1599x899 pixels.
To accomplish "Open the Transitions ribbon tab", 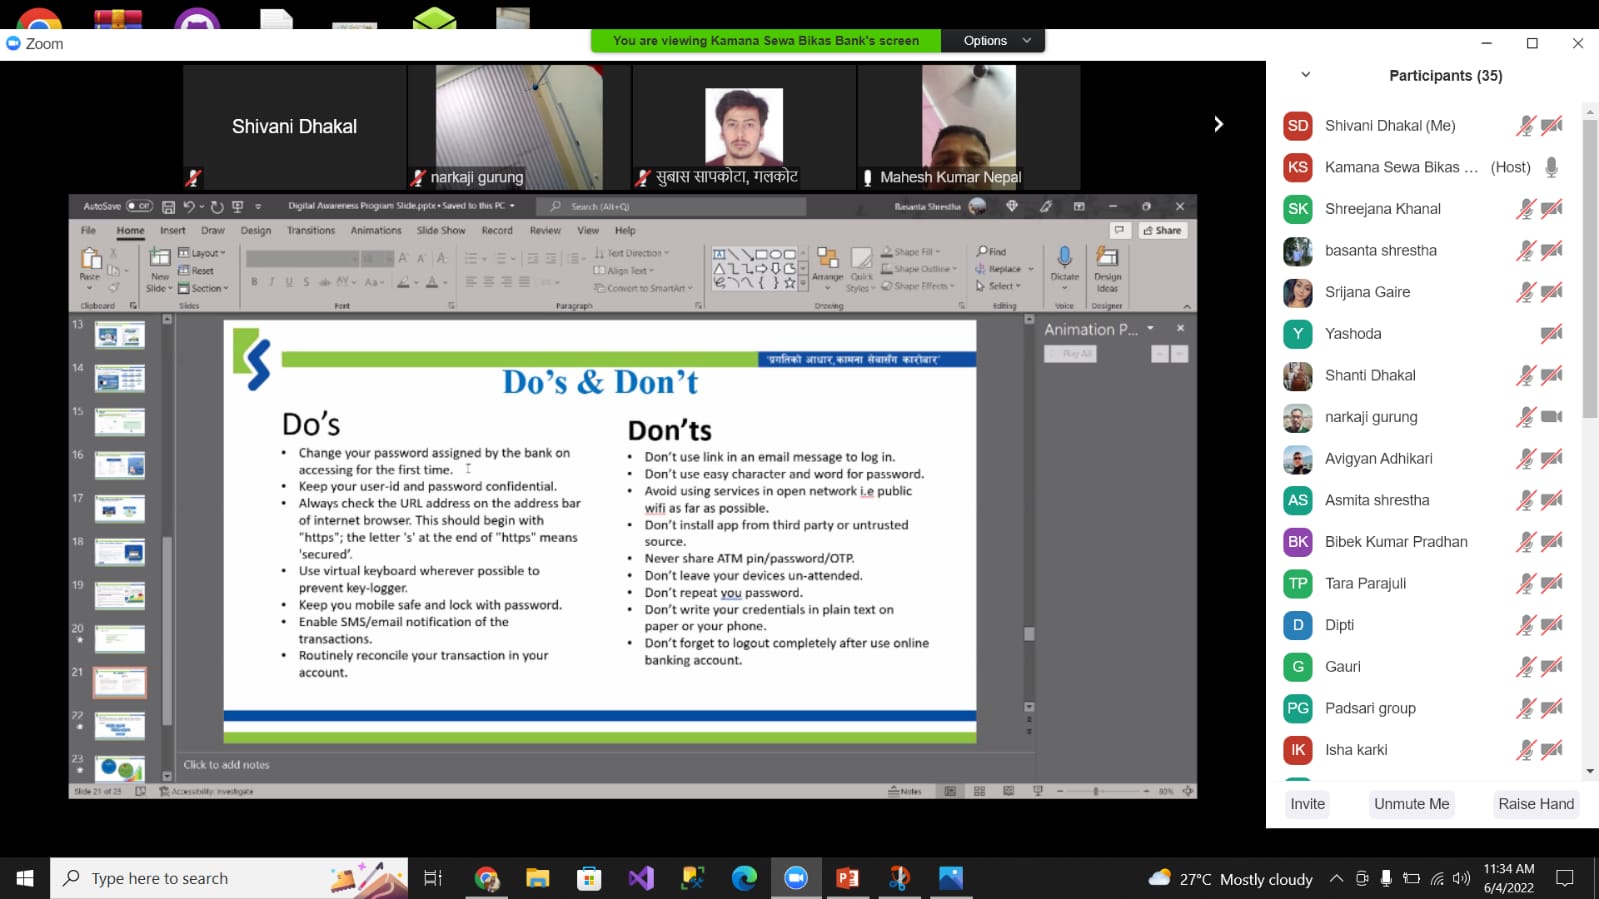I will click(311, 230).
